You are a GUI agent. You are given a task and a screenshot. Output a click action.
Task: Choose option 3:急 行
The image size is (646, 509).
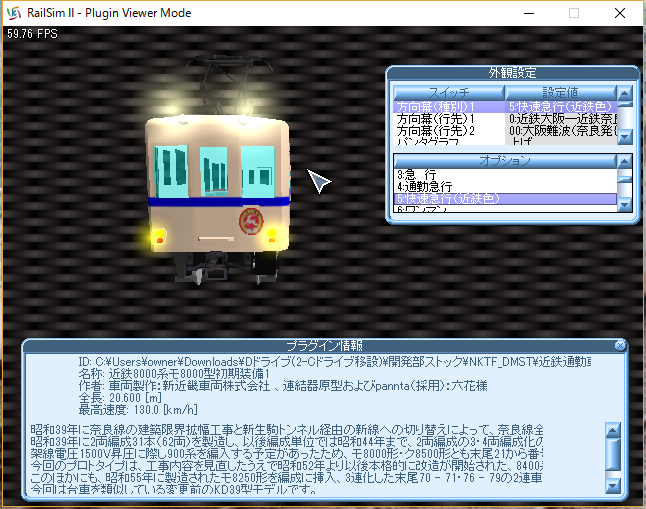(505, 174)
